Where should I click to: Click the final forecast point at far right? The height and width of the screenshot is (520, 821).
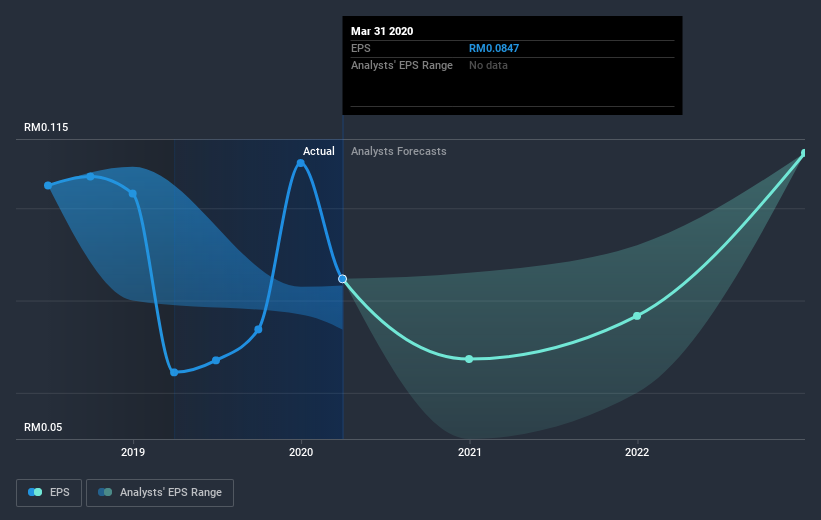[804, 153]
